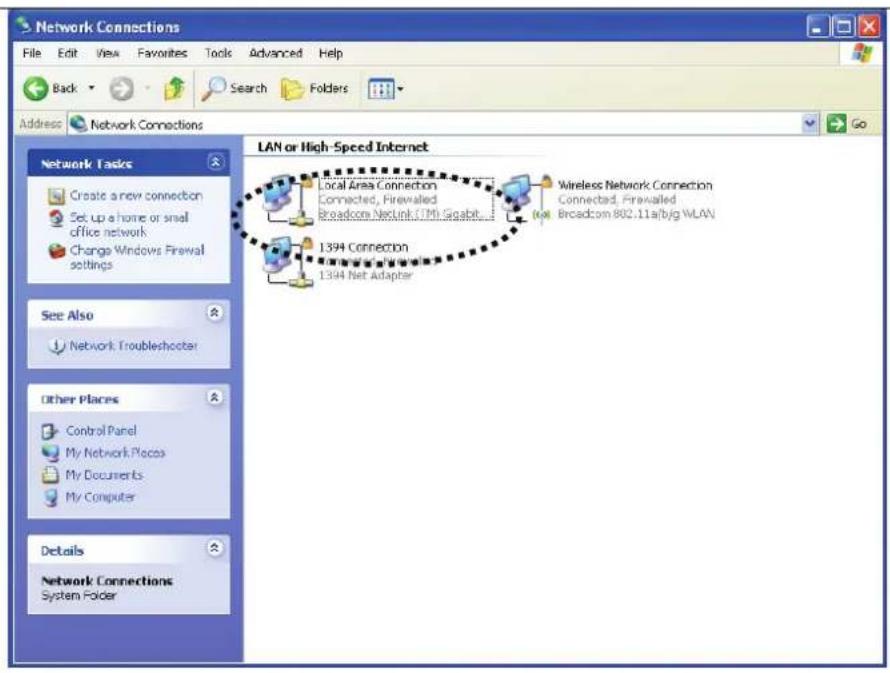Click the Network Troubleshooter info icon

[57, 346]
